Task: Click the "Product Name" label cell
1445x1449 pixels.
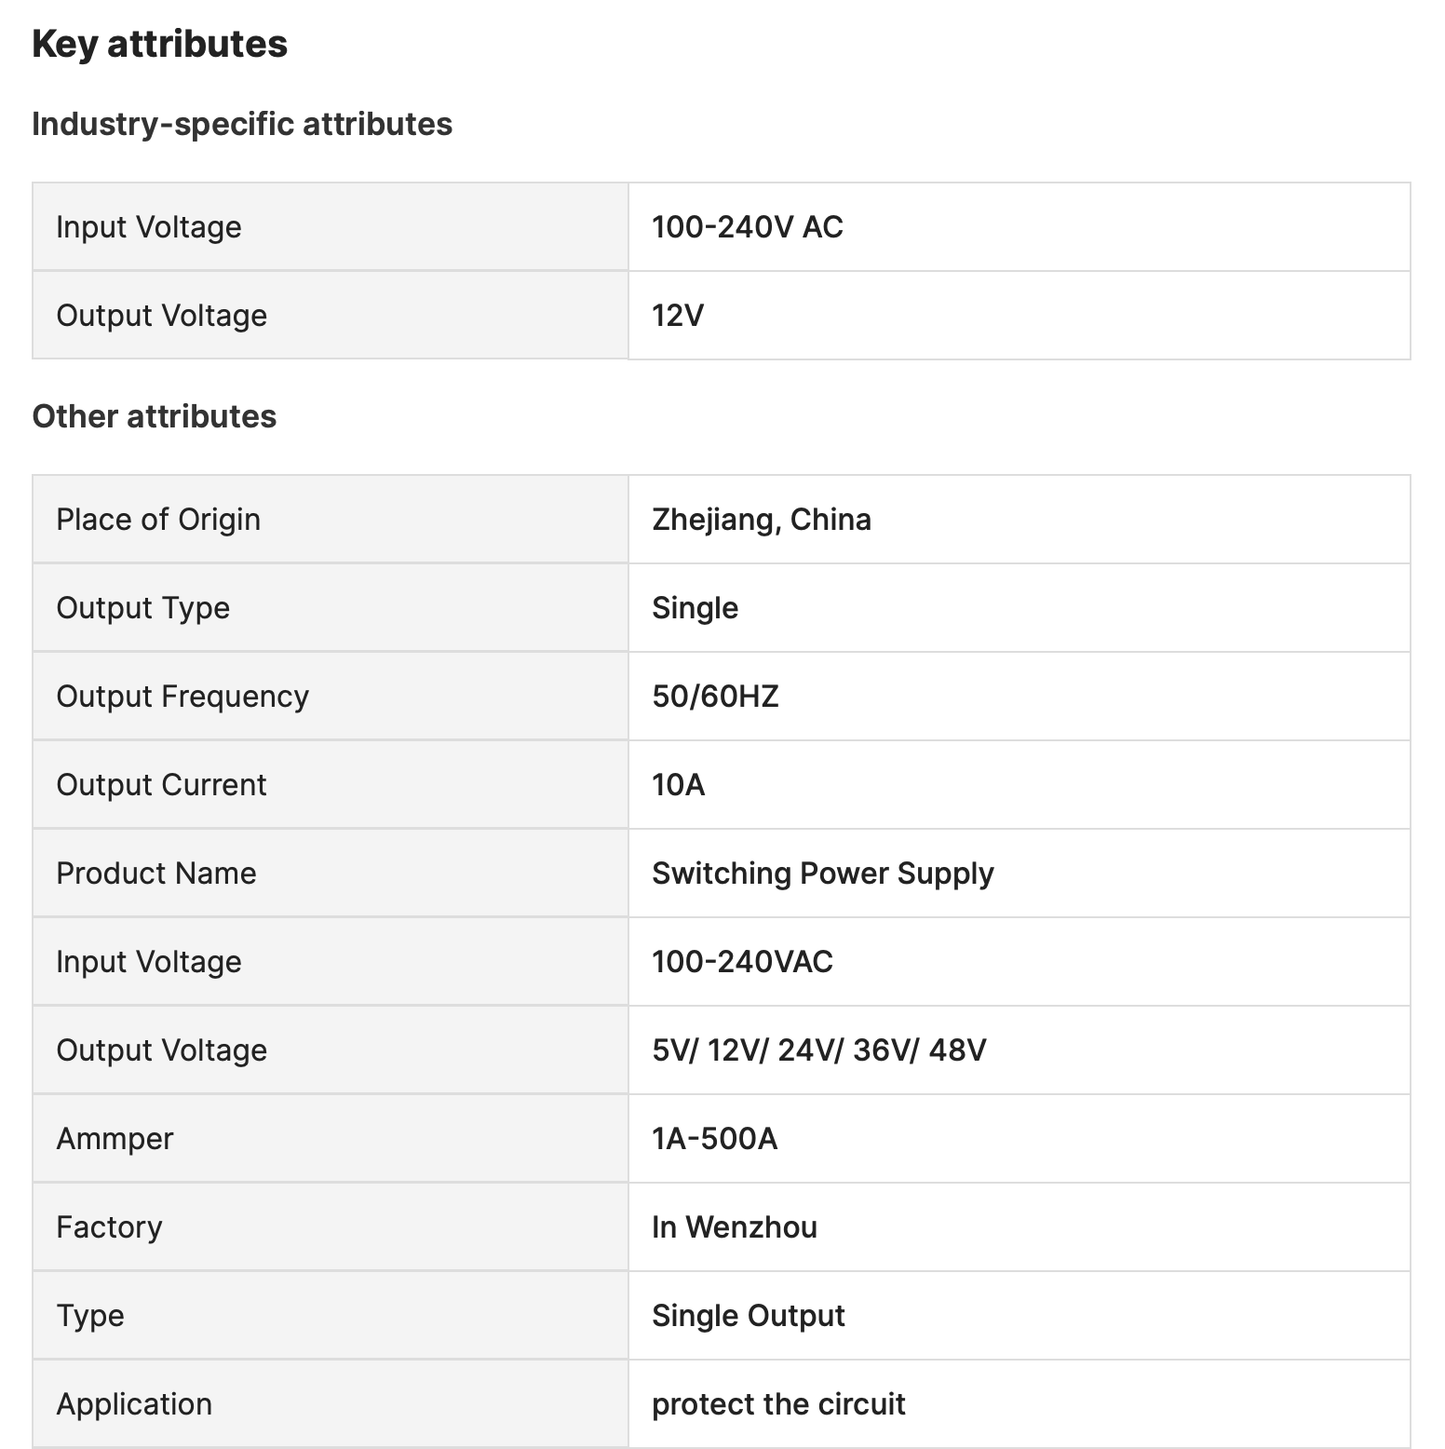Action: pyautogui.click(x=156, y=873)
